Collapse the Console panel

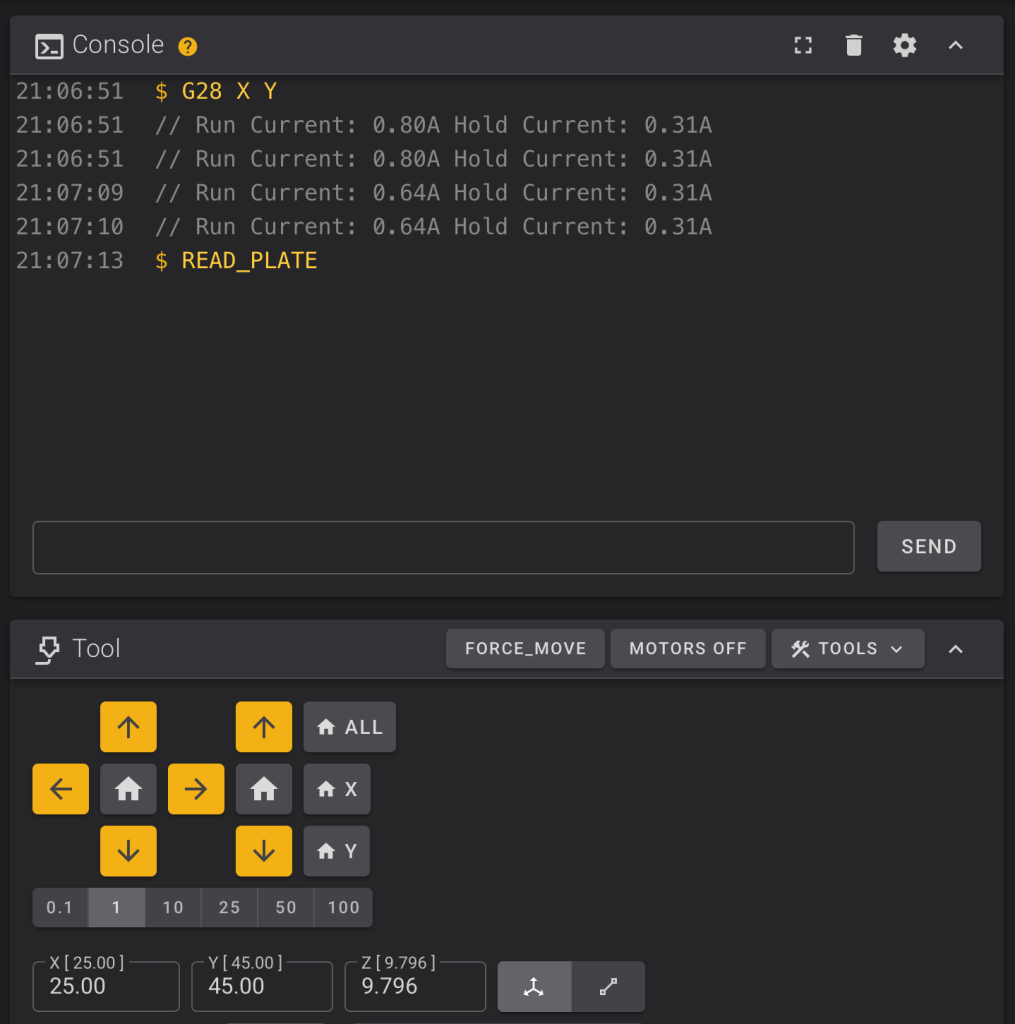(956, 45)
